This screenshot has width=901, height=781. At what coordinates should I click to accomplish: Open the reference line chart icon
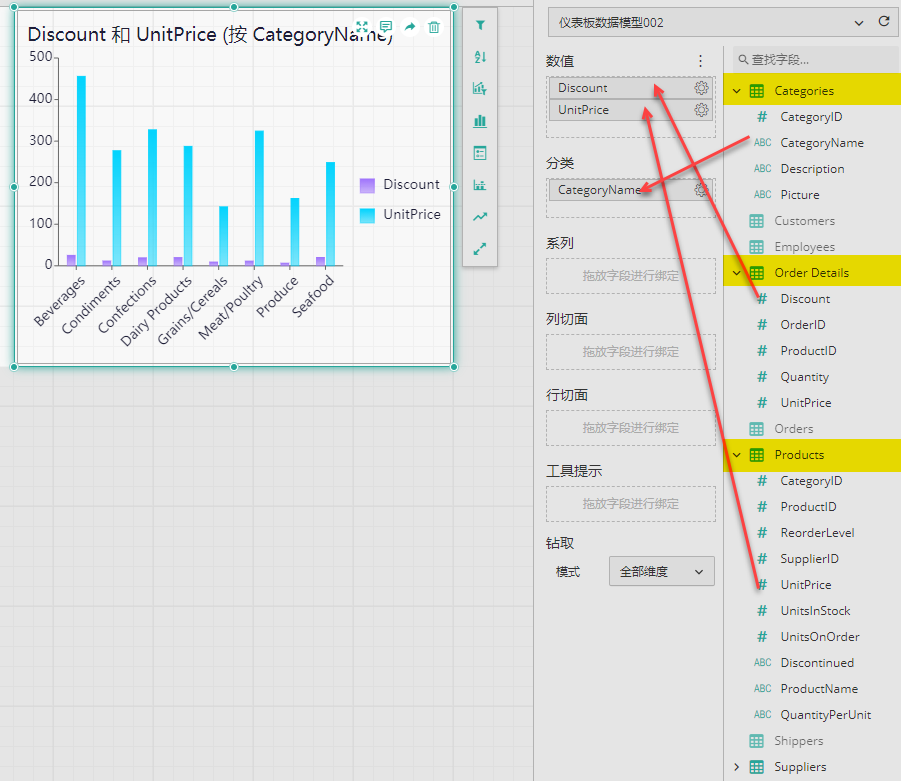click(480, 184)
